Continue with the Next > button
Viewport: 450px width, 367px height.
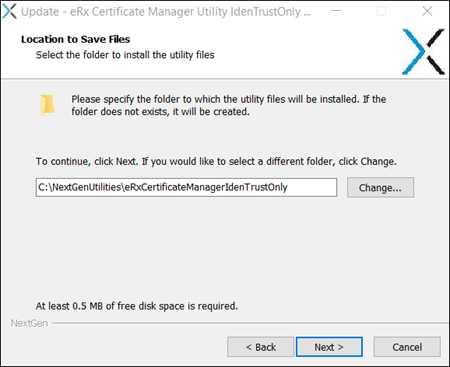coord(329,347)
